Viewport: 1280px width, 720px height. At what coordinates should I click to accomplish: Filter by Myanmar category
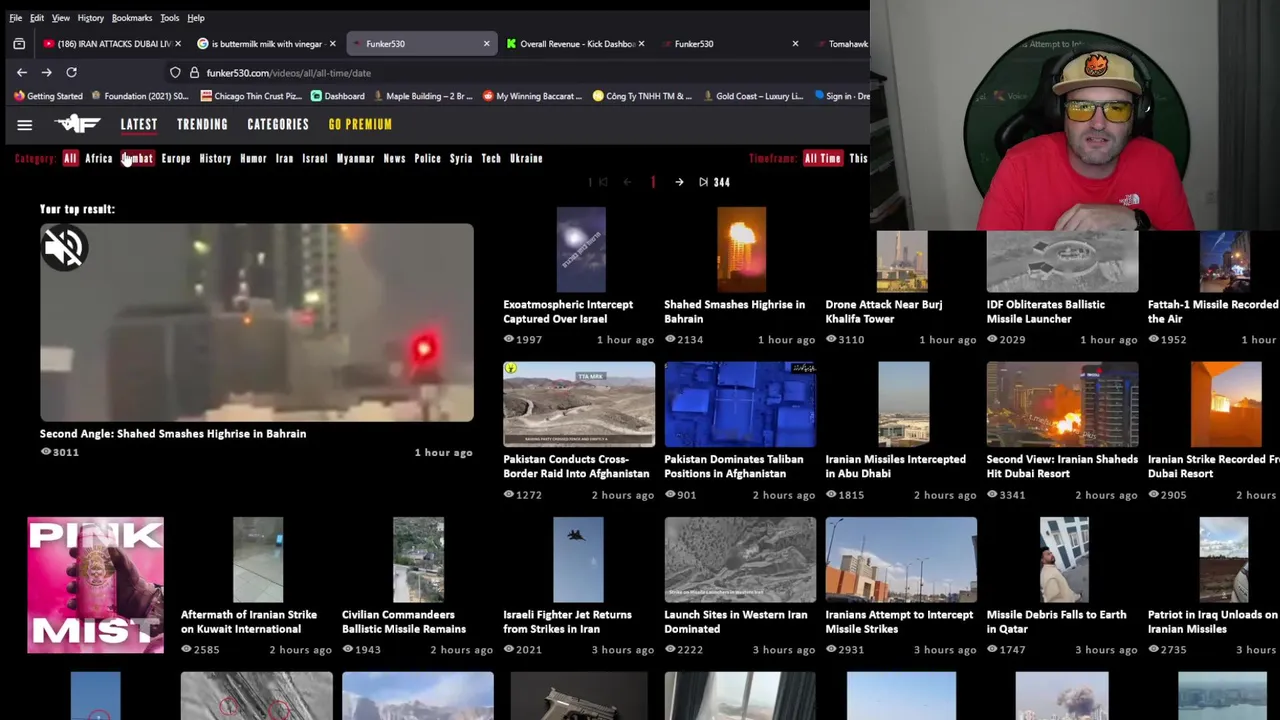[355, 158]
